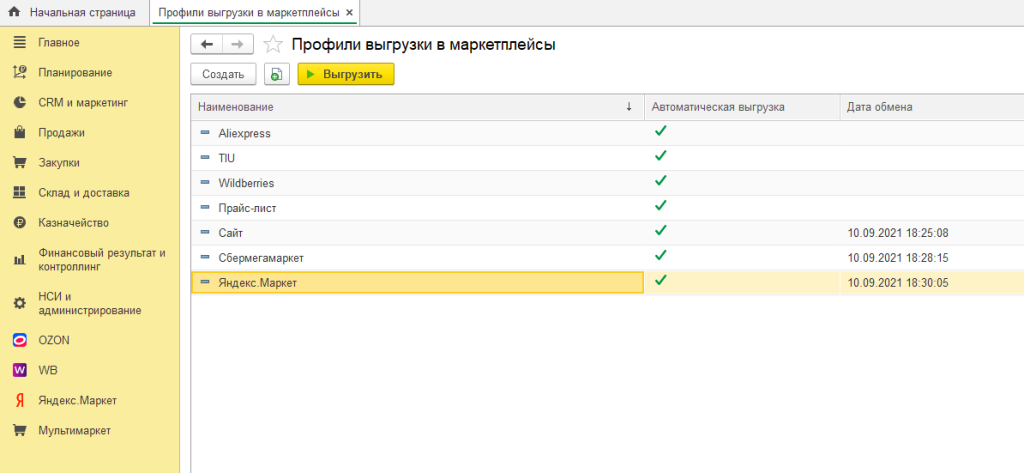Click the back navigation arrow button
The image size is (1024, 473).
[206, 44]
